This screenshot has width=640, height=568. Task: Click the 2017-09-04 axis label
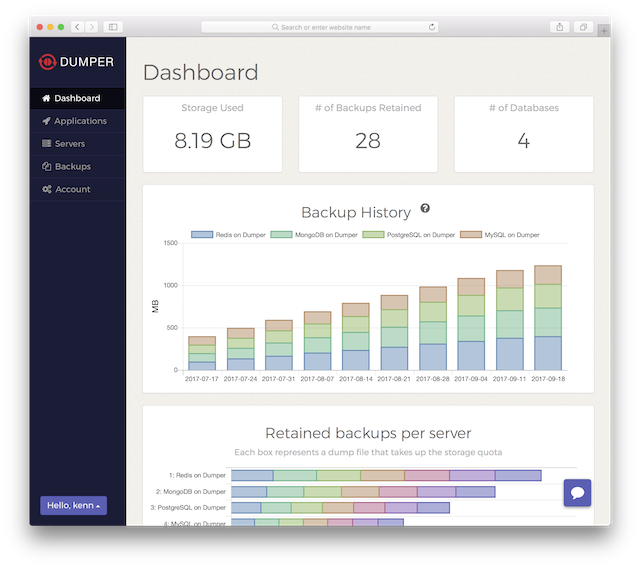pos(471,379)
